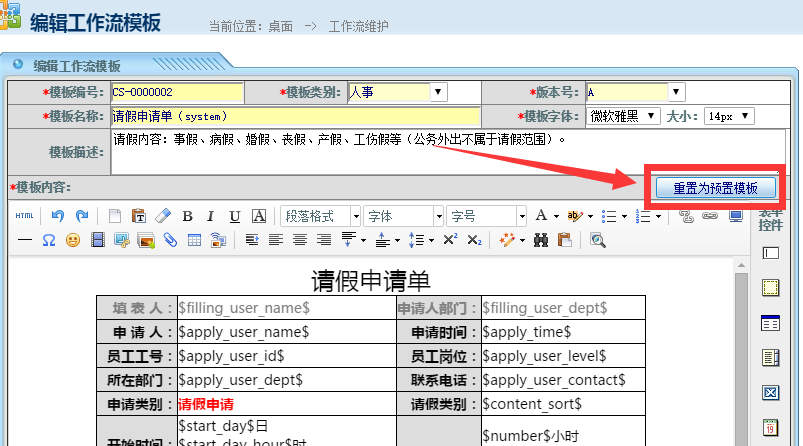
Task: Open find and replace binoculars icon
Action: [x=541, y=240]
